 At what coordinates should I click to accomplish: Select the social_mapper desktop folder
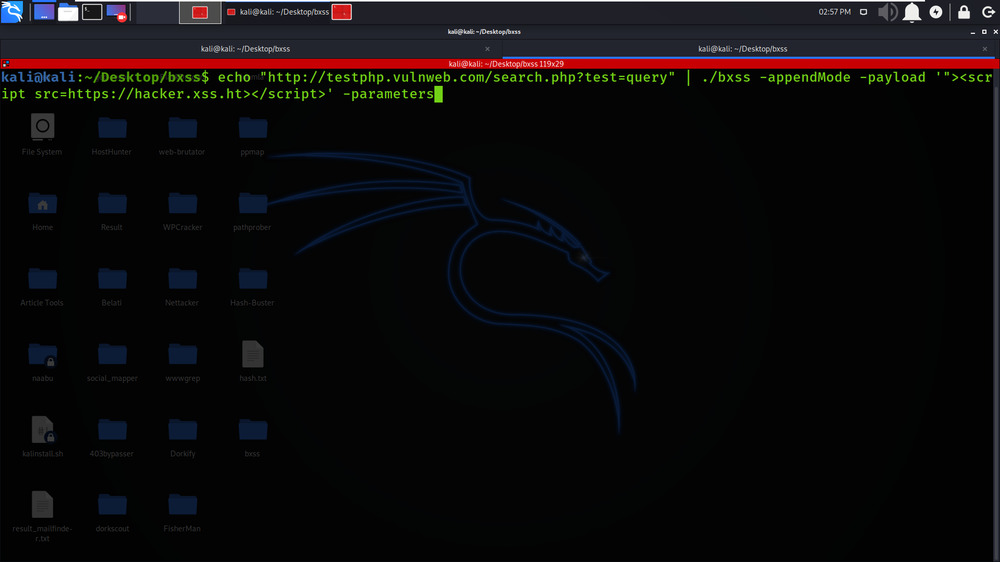tap(112, 361)
